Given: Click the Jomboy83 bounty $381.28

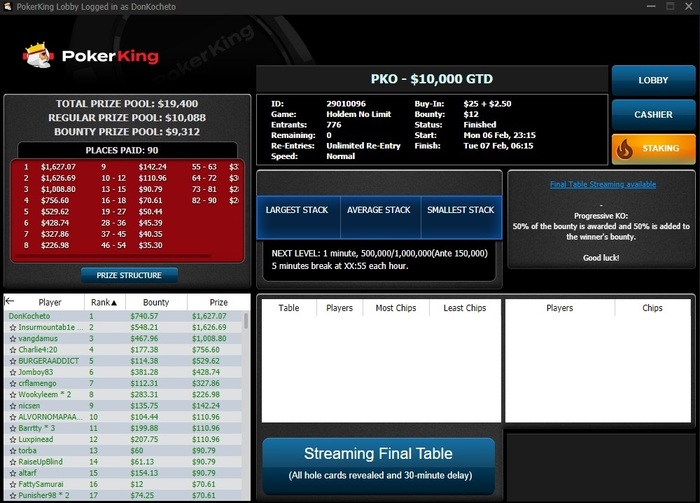Looking at the screenshot, I should coord(144,372).
